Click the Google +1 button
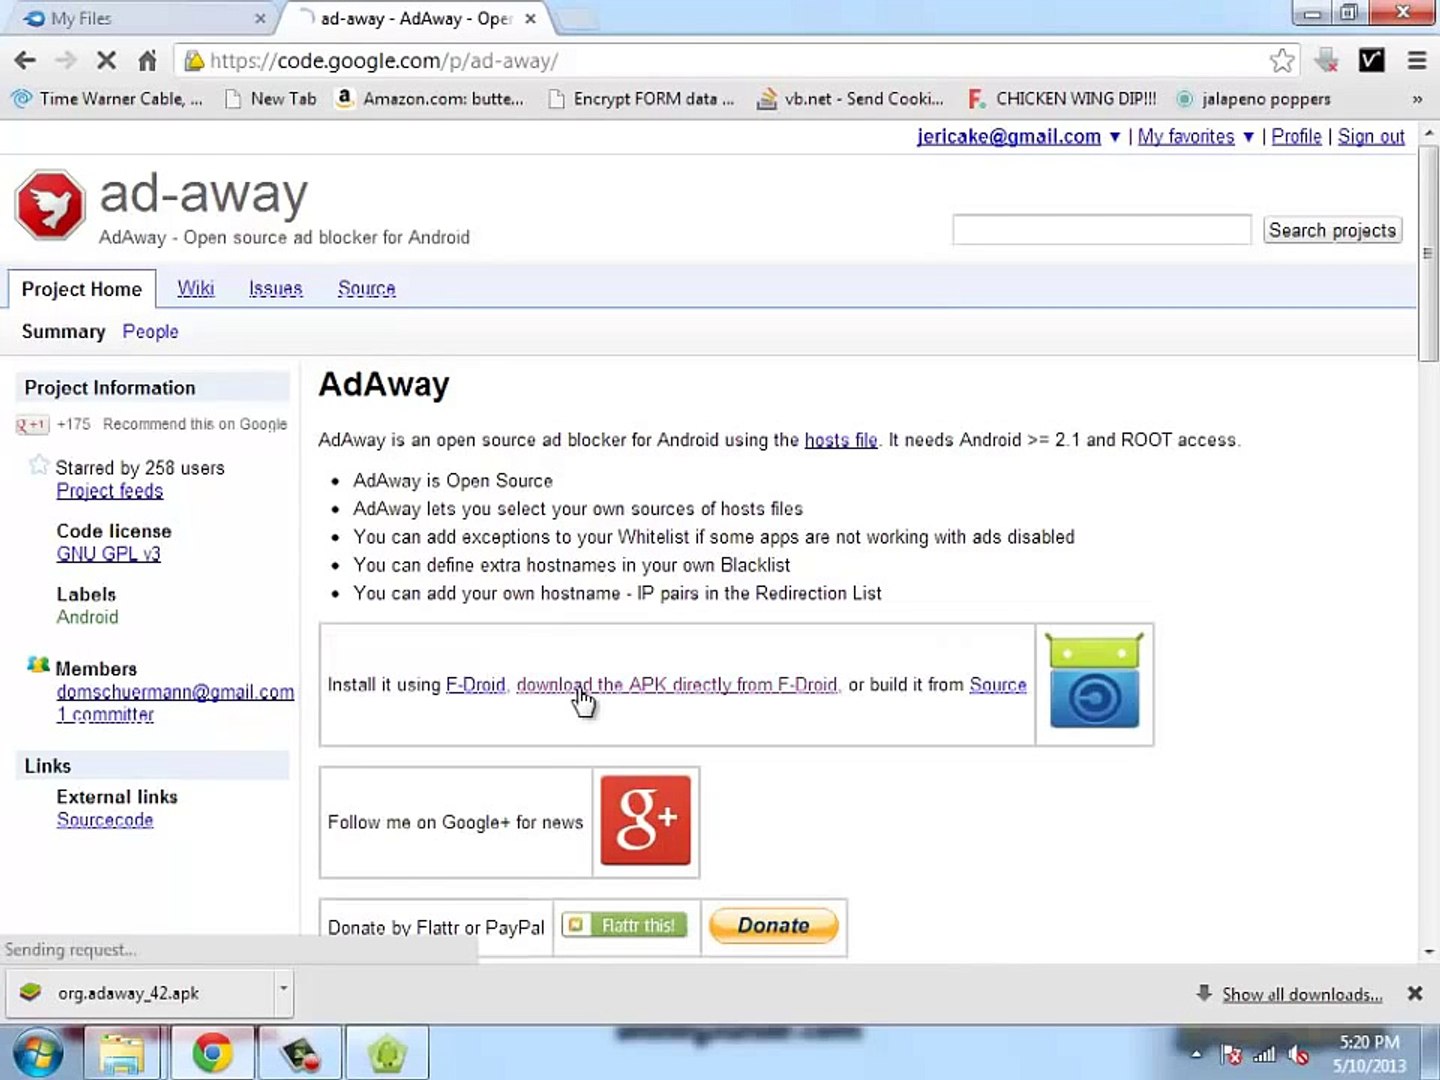Screen dimensions: 1440x1080 (x=32, y=425)
